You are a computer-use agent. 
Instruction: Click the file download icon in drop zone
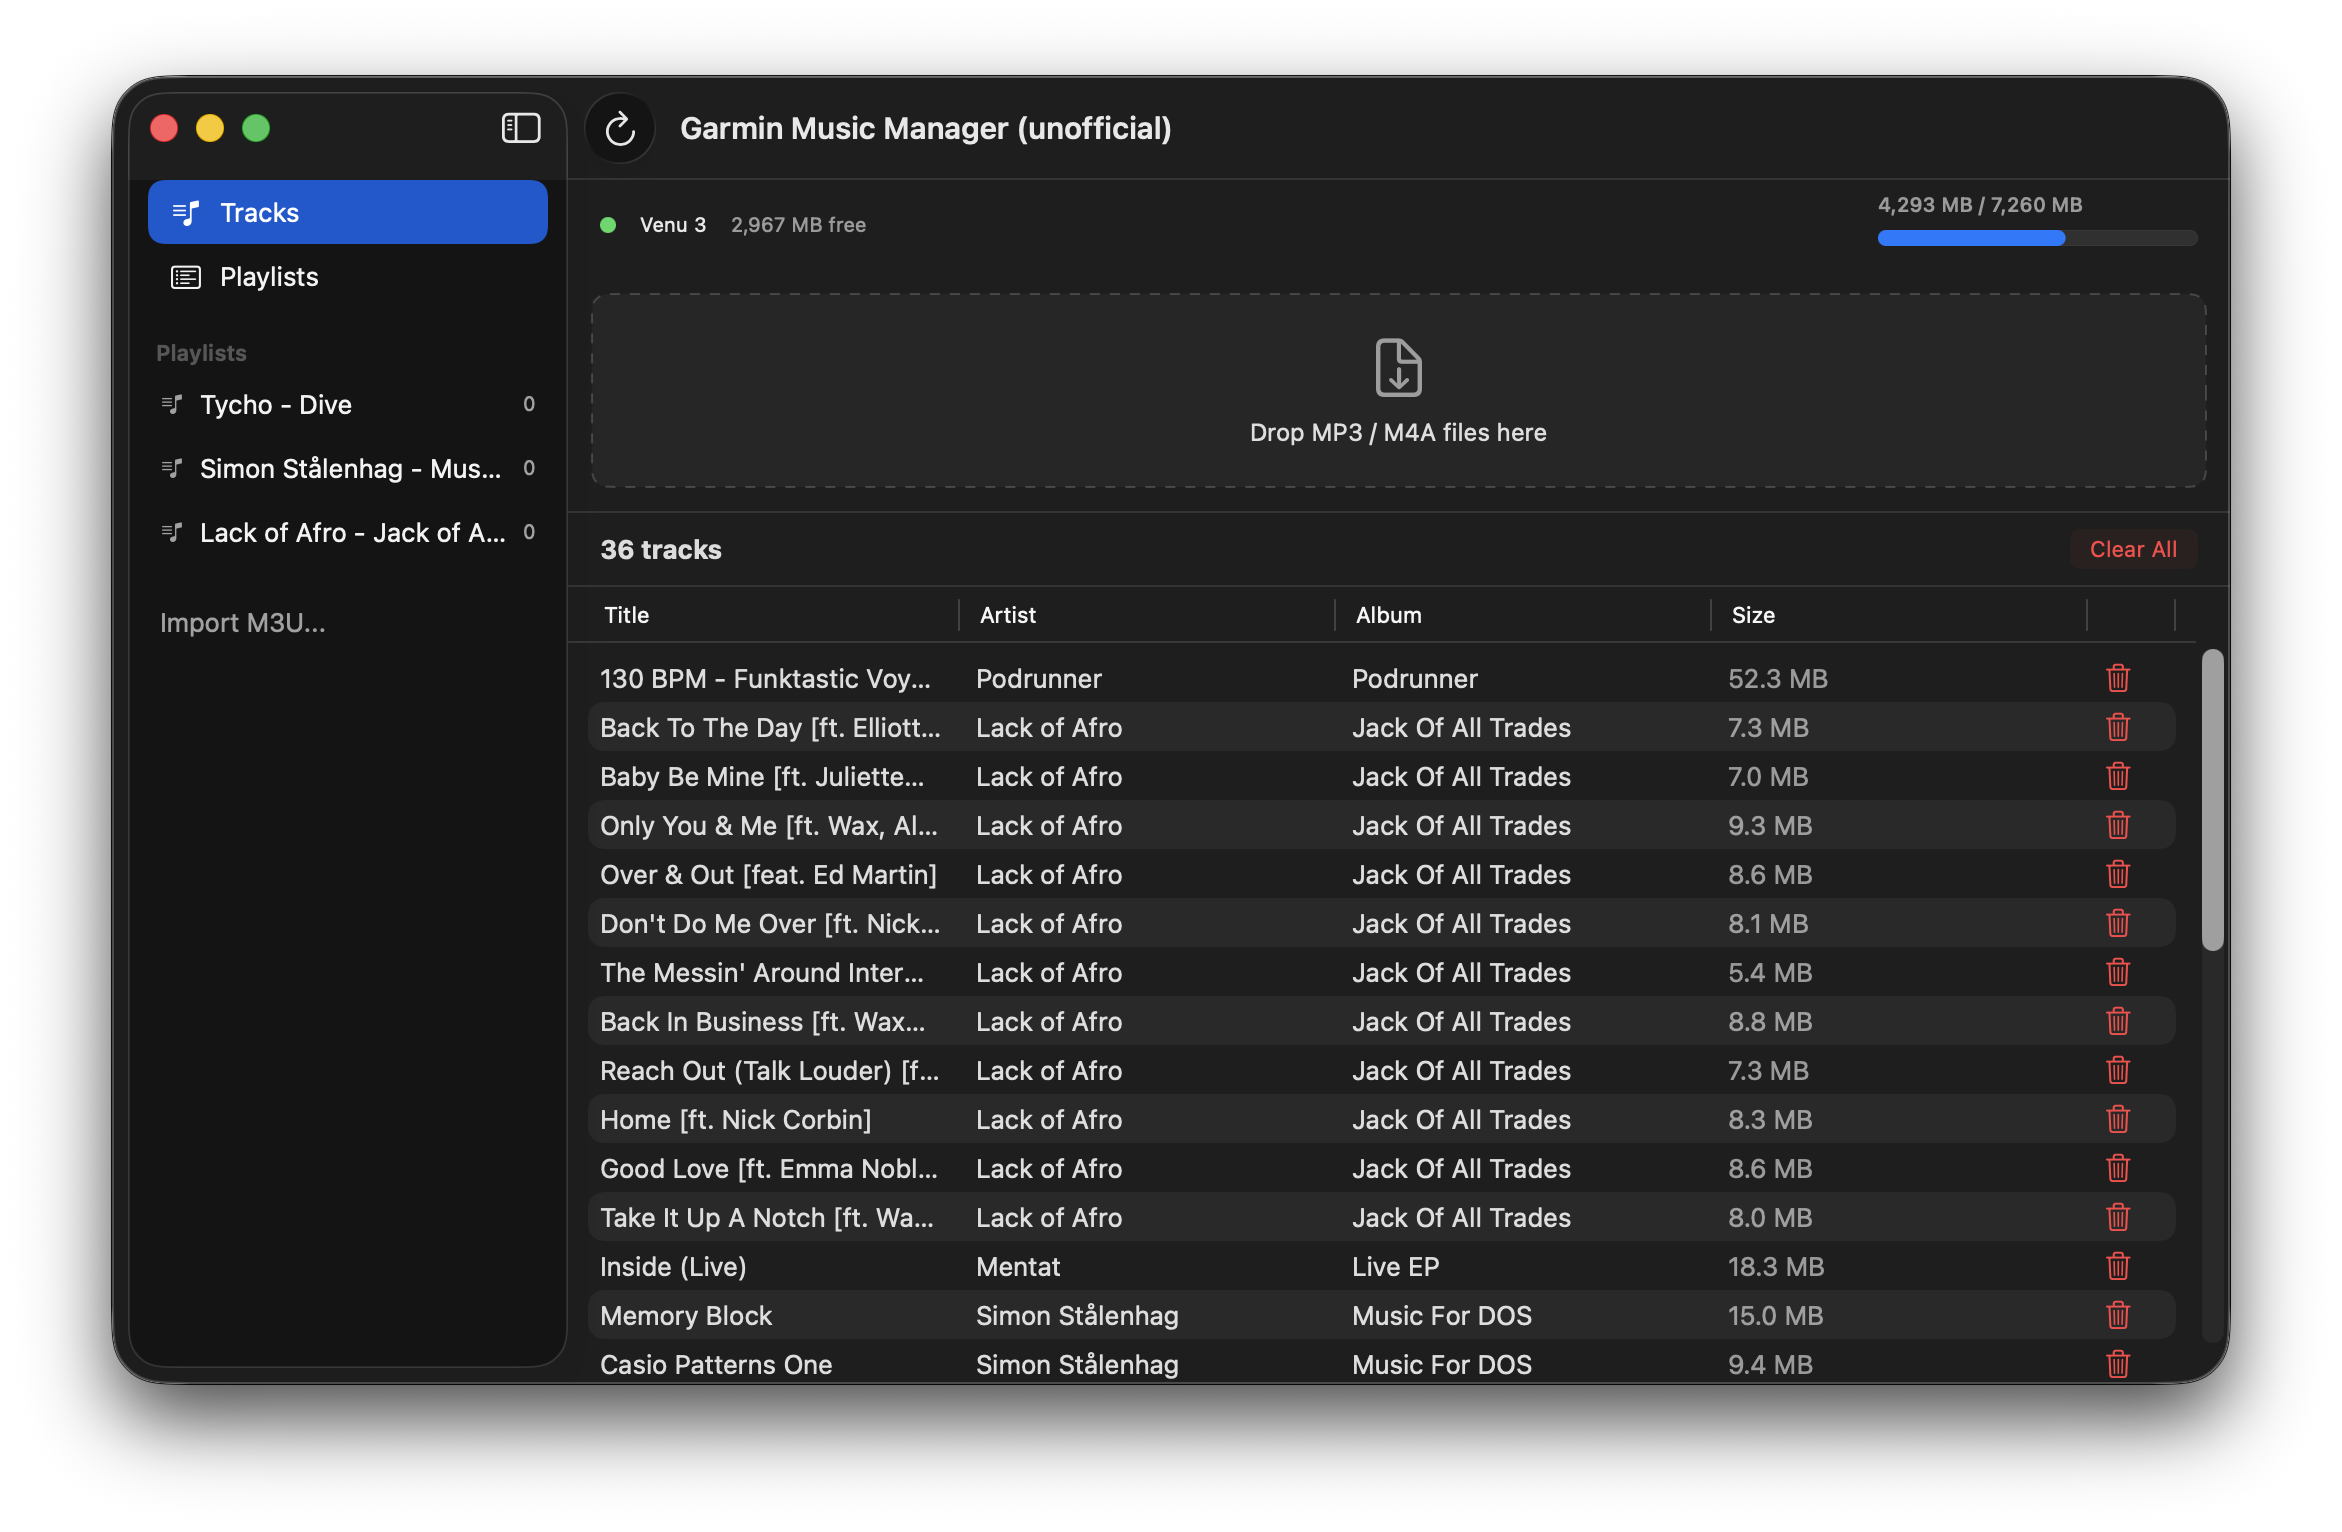(x=1398, y=367)
